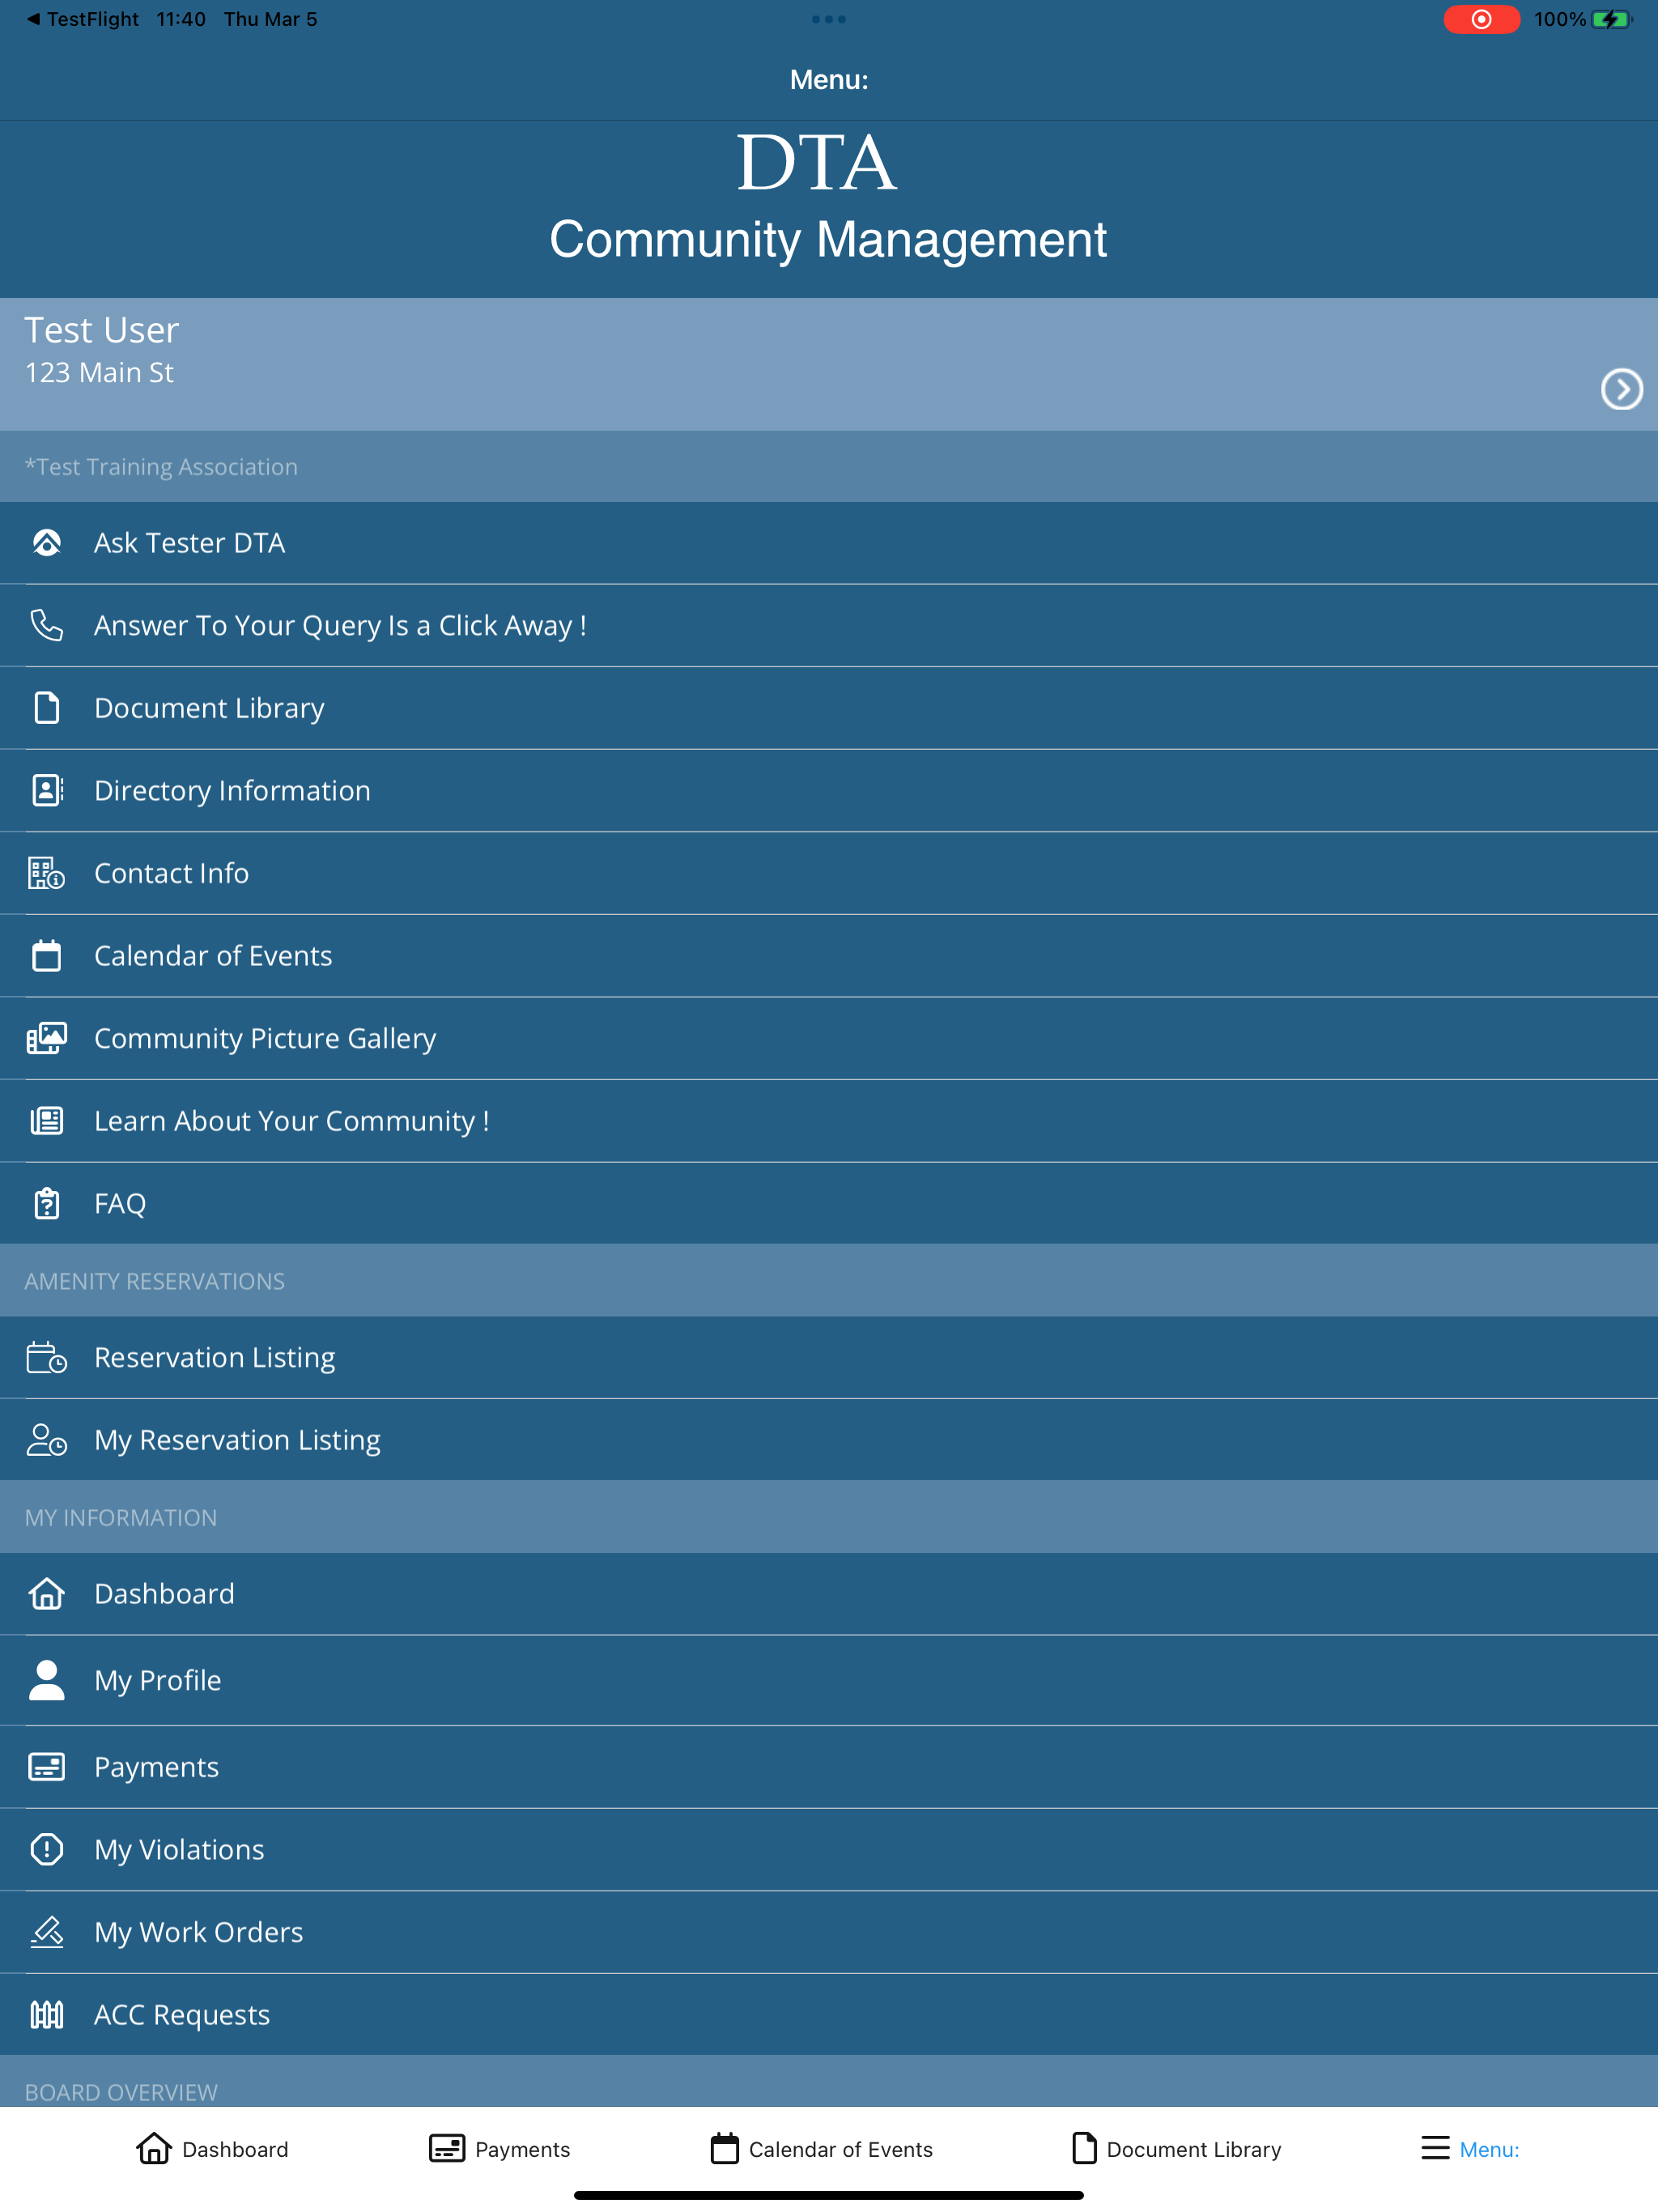The image size is (1658, 2212).
Task: Open Contact Info entry
Action: pos(829,873)
